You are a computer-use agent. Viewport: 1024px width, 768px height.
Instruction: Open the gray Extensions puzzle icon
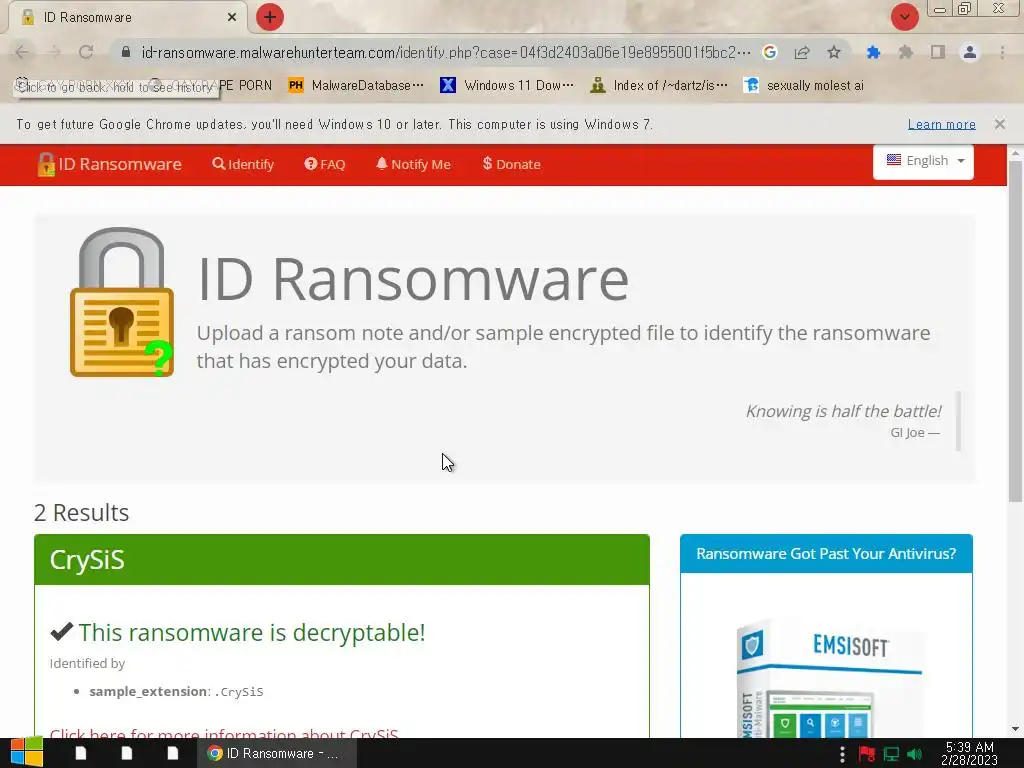point(905,52)
